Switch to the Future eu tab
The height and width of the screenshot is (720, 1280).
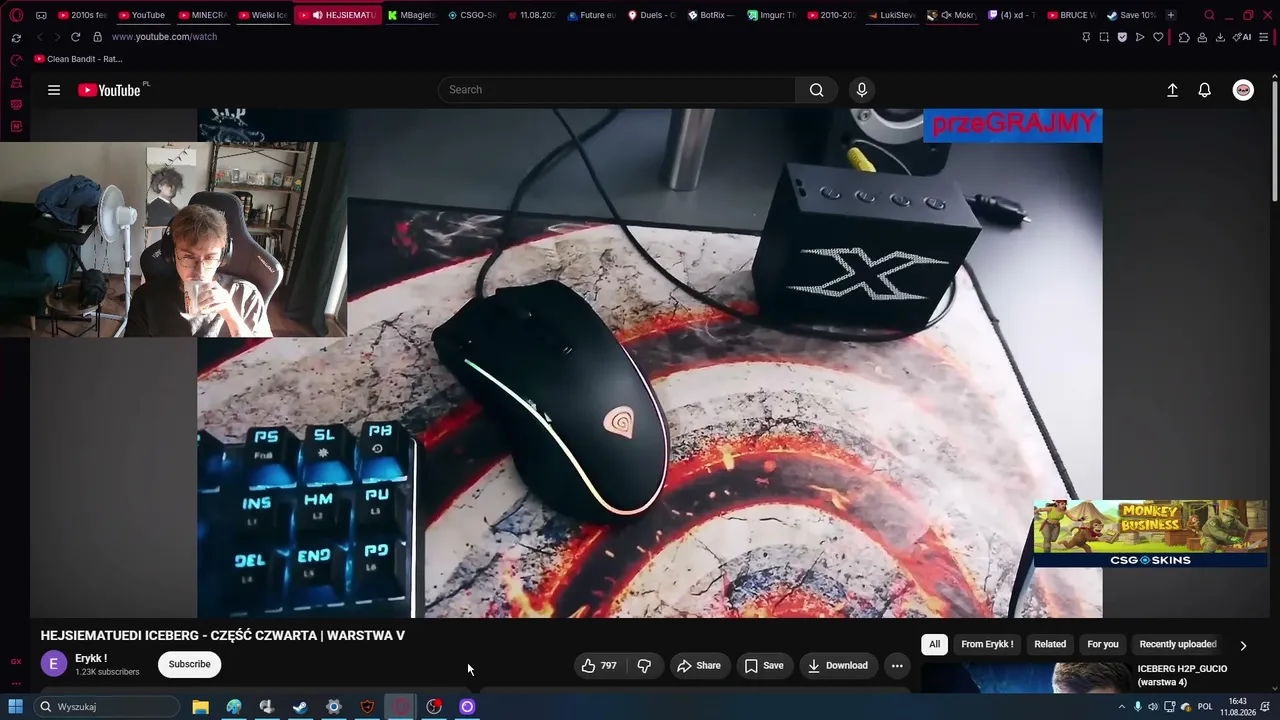[592, 15]
